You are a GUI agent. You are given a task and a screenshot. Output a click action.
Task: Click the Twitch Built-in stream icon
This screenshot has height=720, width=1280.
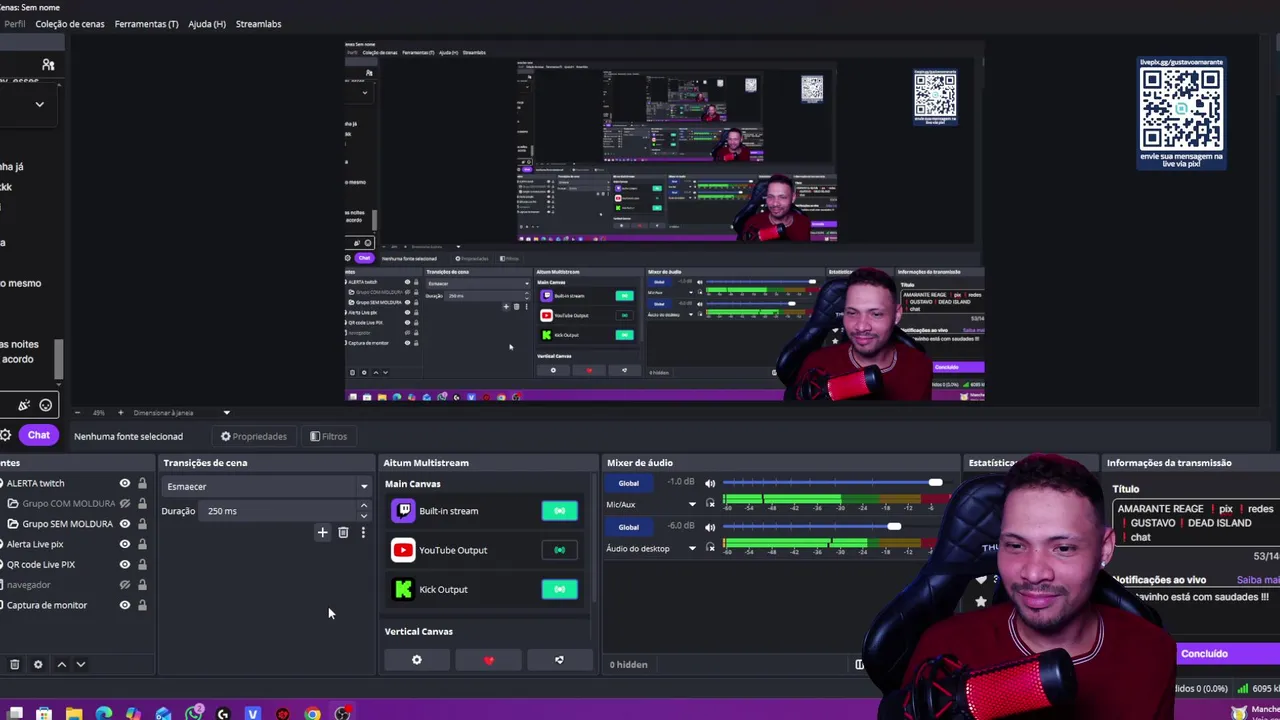[403, 511]
